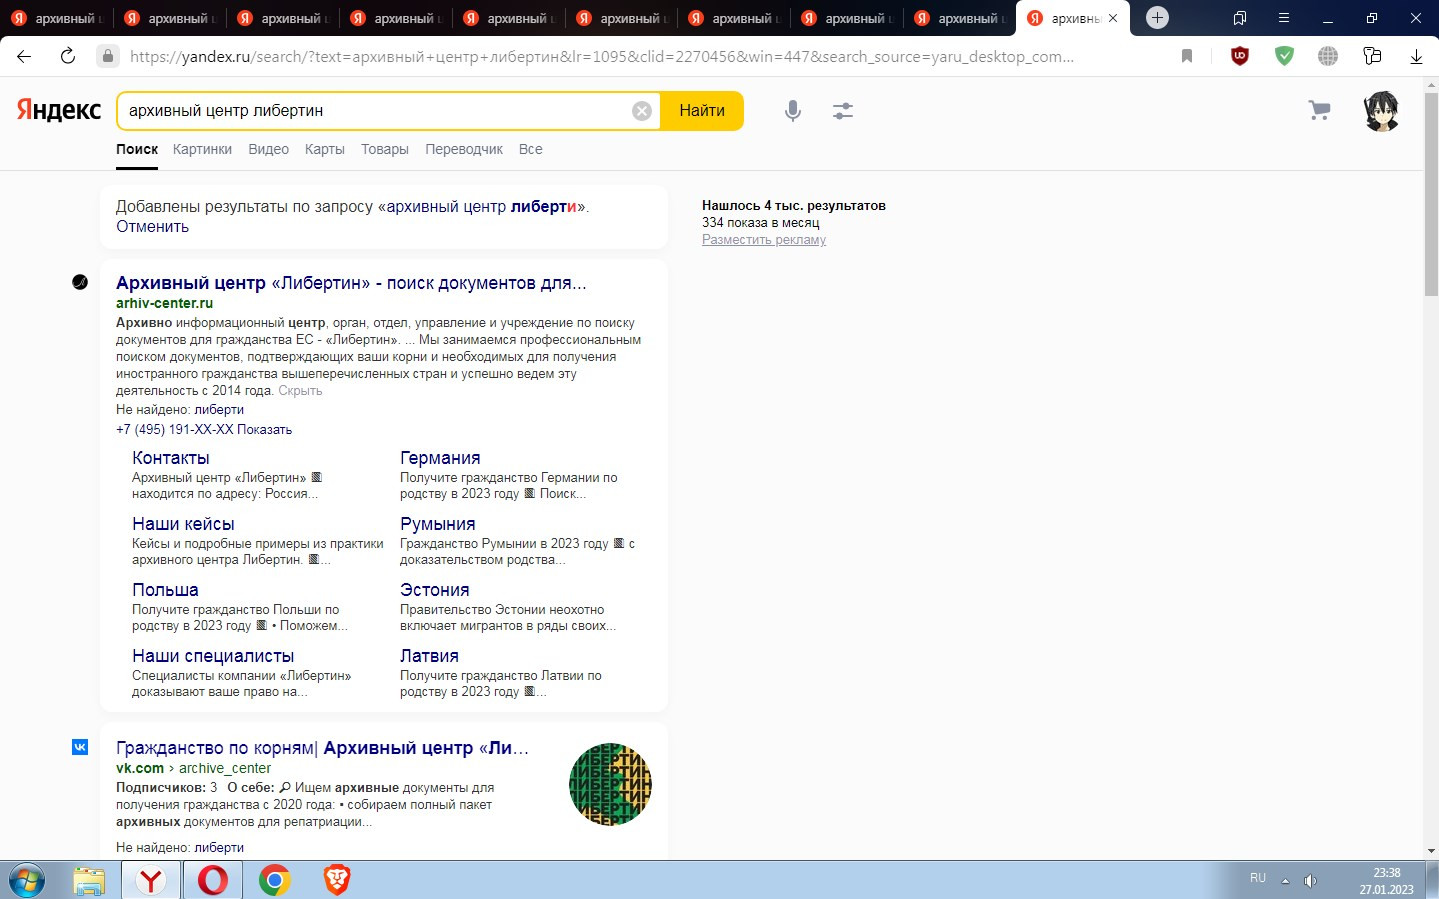Screen dimensions: 1439x899
Task: Reveal the phone number with Показать
Action: [264, 429]
